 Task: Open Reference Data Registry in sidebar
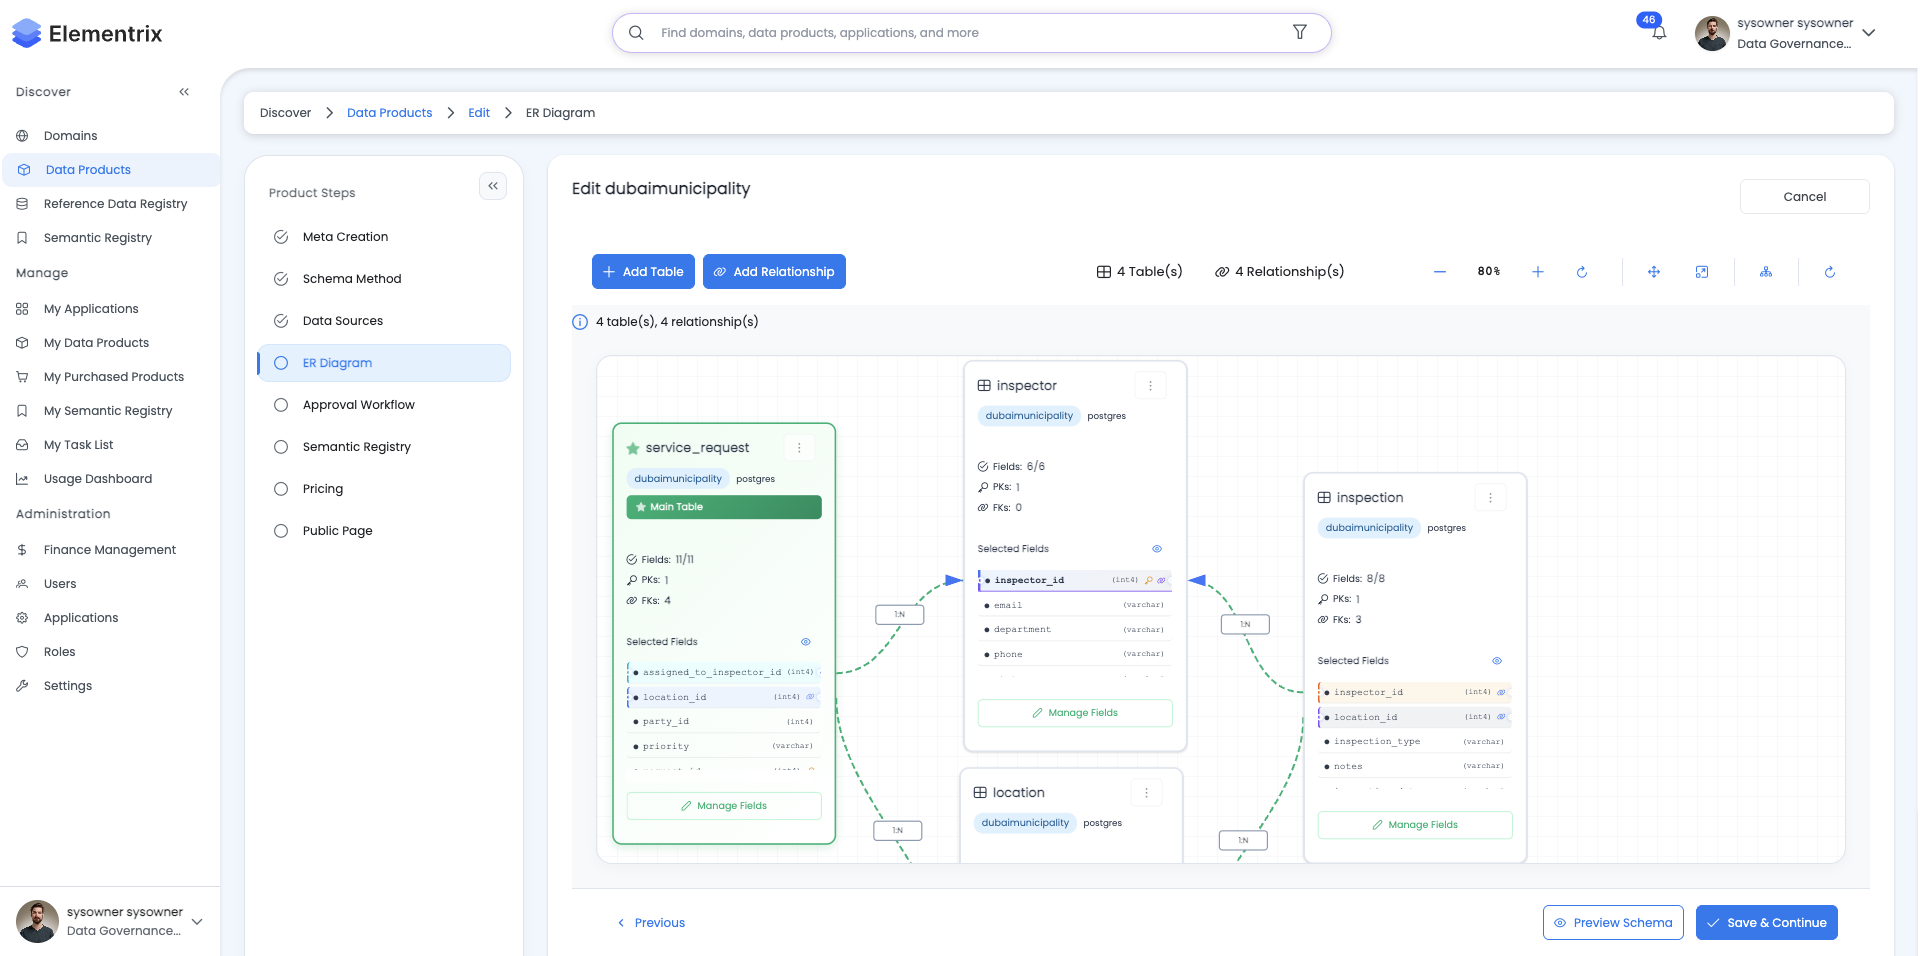115,204
